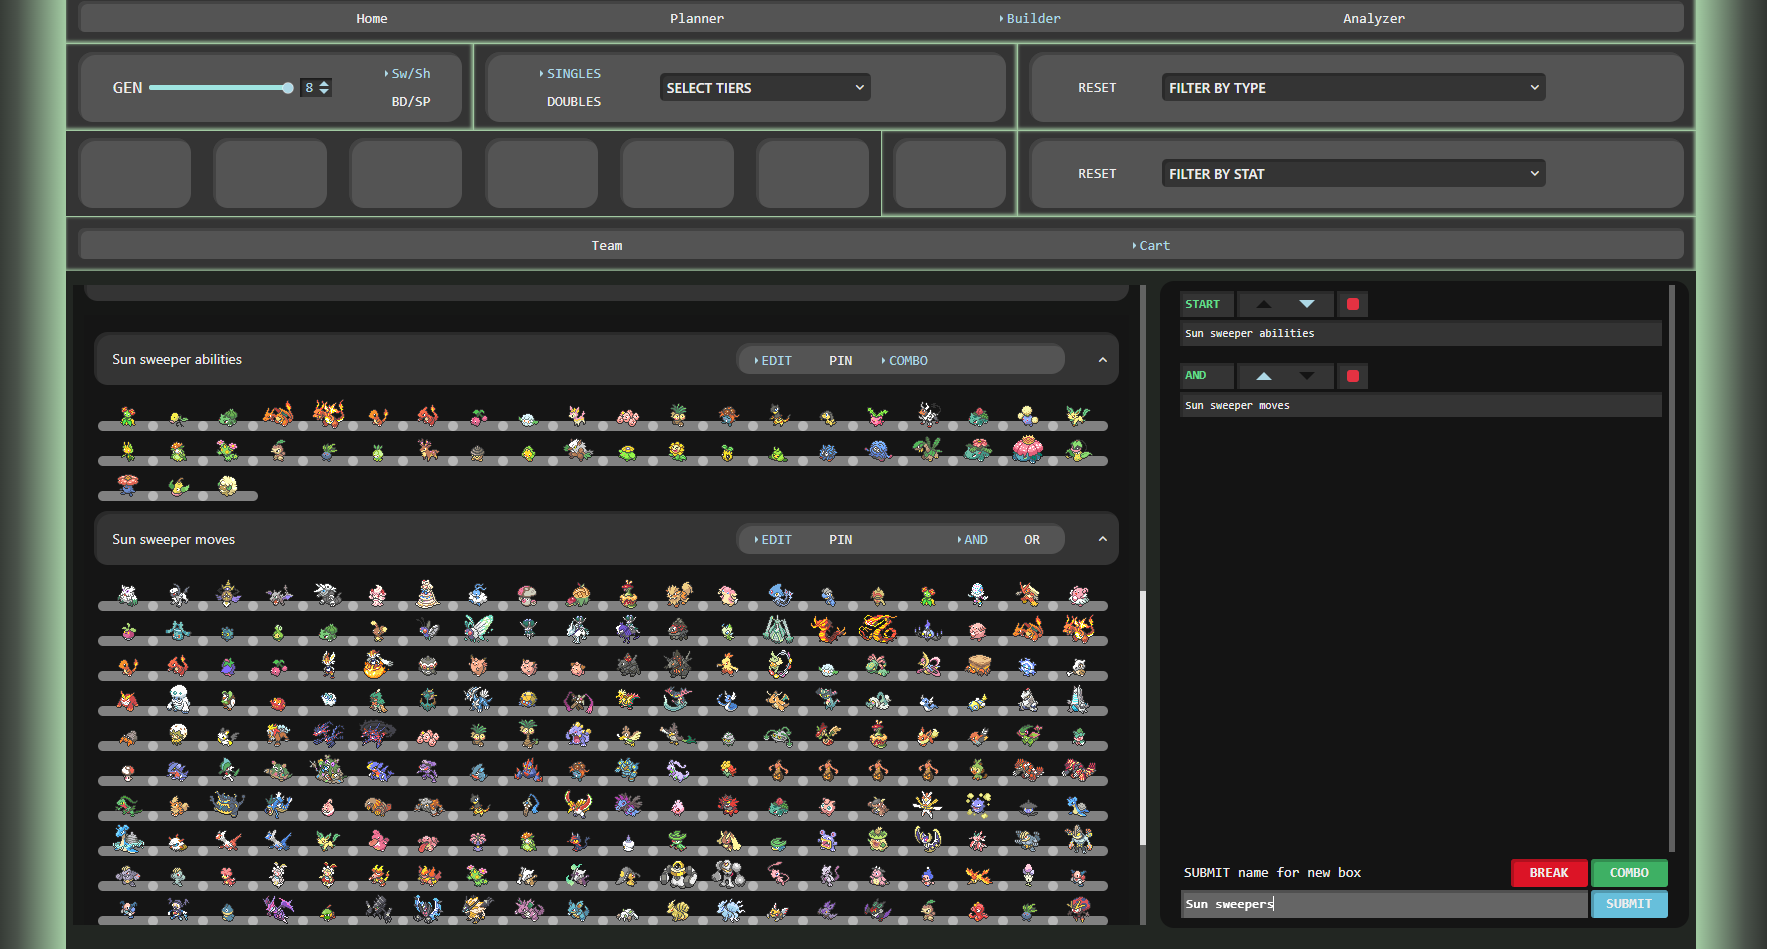1767x949 pixels.
Task: Select Shiftry in Sun sweeper abilities box
Action: point(578,450)
